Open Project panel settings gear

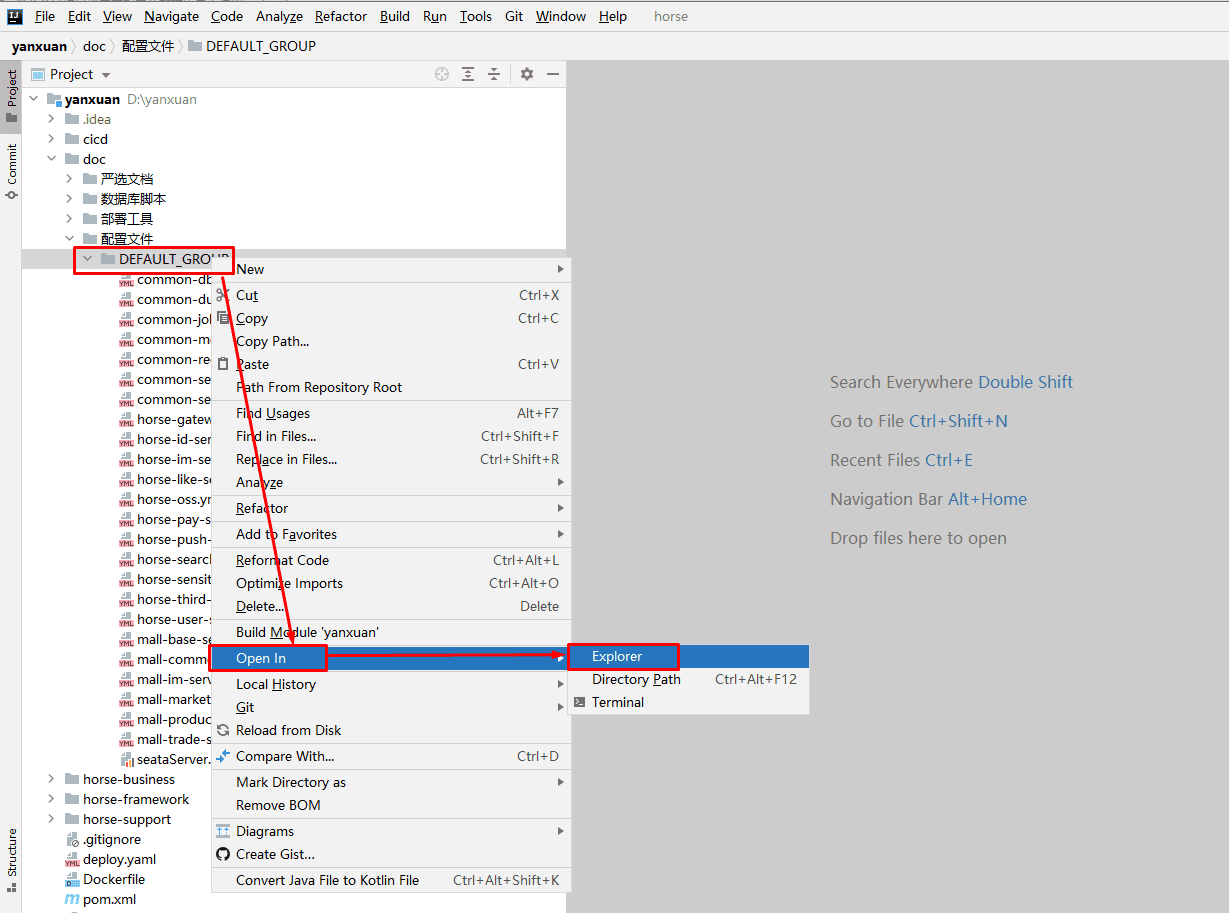pos(527,74)
